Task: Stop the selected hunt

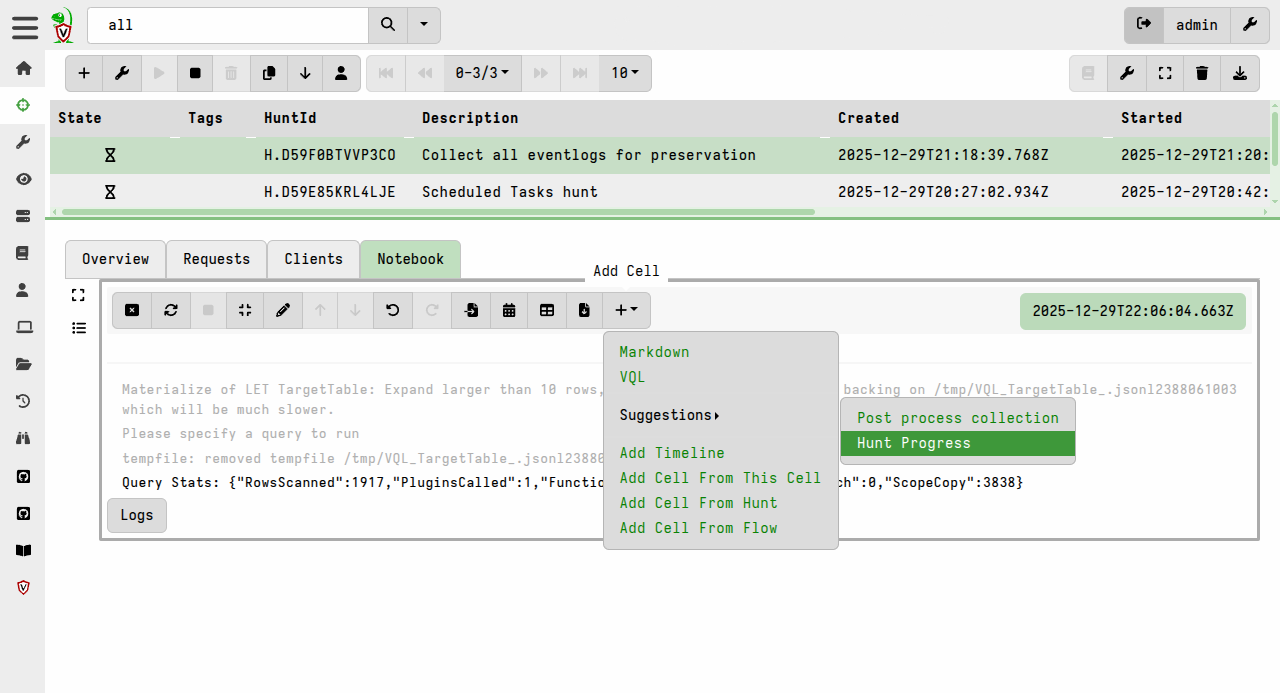Action: 195,73
